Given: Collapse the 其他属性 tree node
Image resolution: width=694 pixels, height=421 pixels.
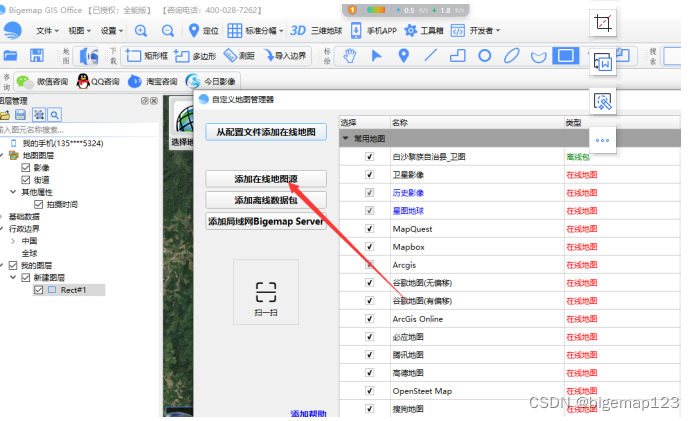Looking at the screenshot, I should click(13, 192).
